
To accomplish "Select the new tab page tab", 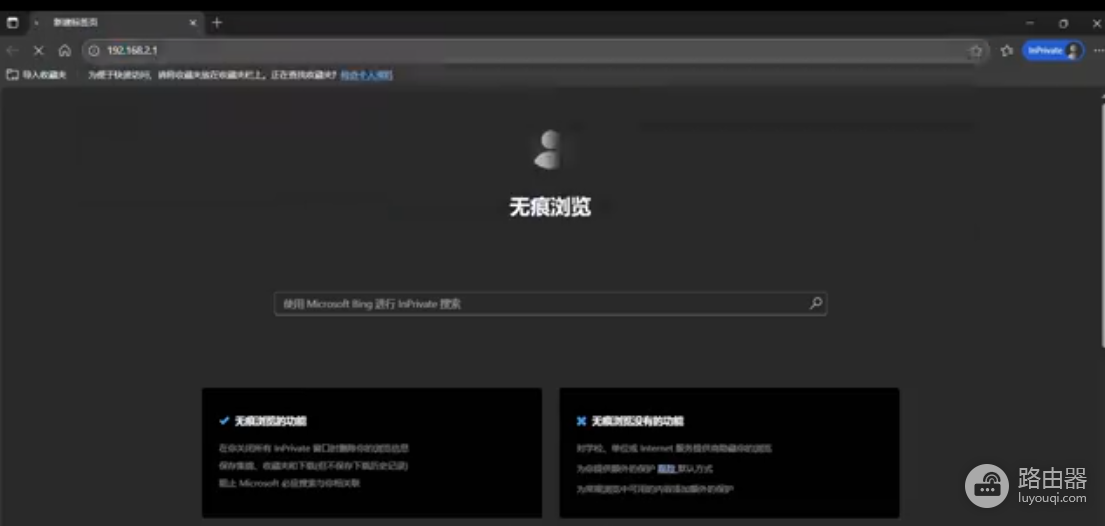I will pyautogui.click(x=116, y=23).
